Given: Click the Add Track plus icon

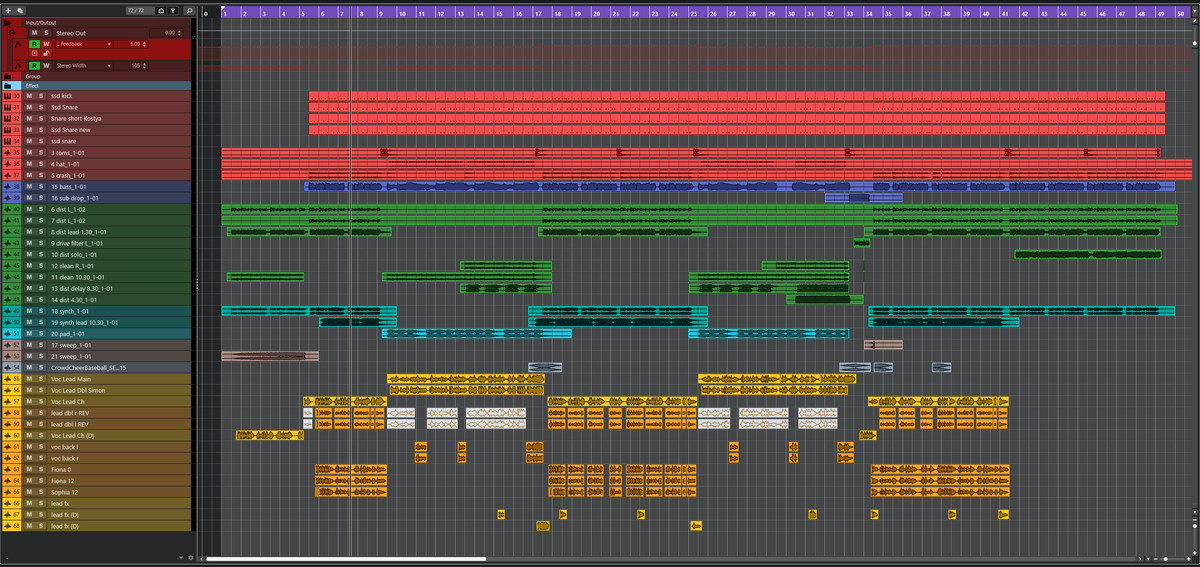Looking at the screenshot, I should (x=8, y=11).
